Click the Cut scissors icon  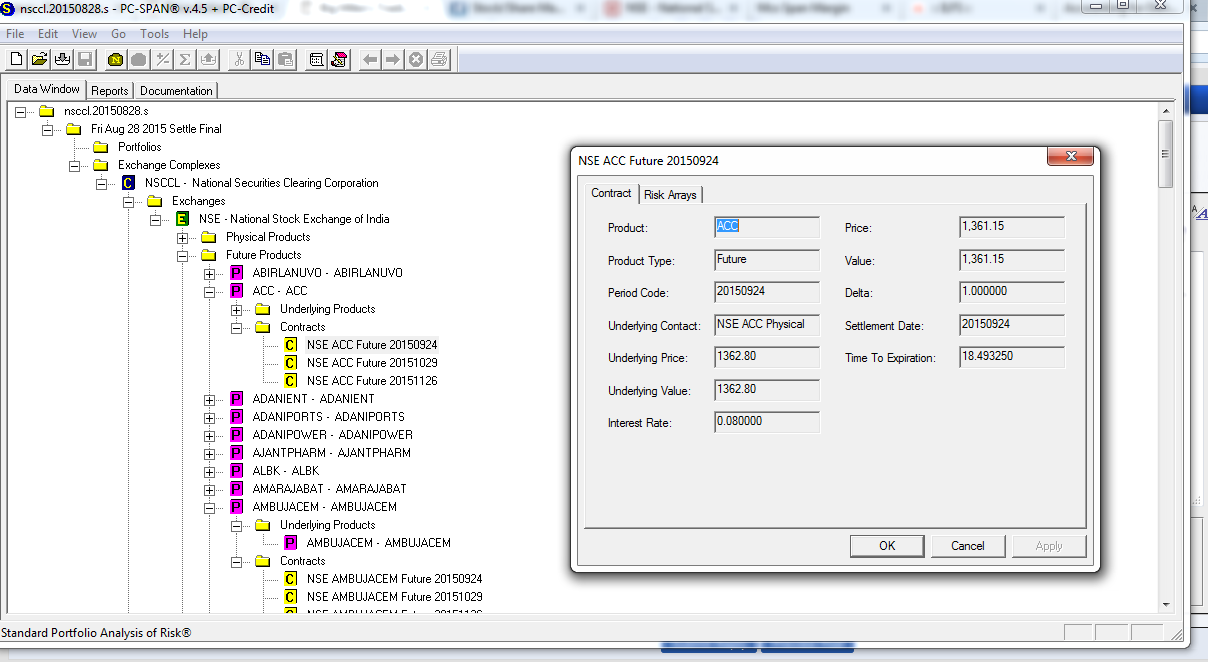pyautogui.click(x=239, y=59)
